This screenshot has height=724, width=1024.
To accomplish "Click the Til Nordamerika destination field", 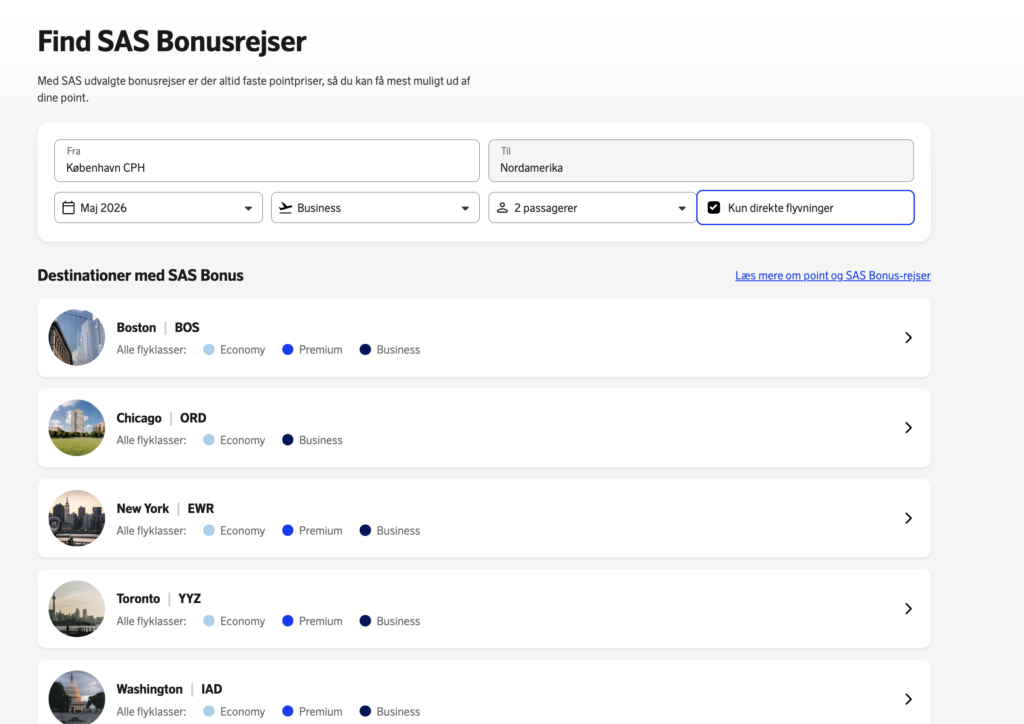I will (700, 160).
